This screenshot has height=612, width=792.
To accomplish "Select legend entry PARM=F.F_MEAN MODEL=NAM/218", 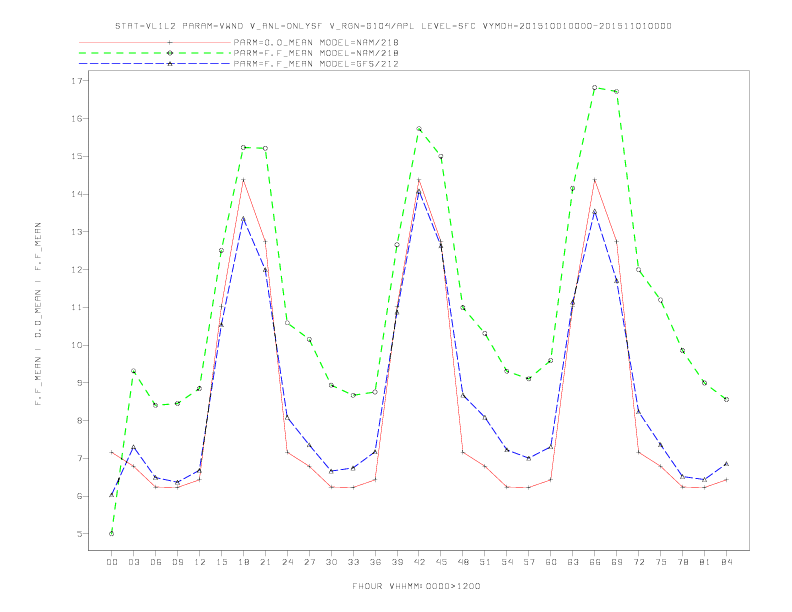I will point(316,53).
